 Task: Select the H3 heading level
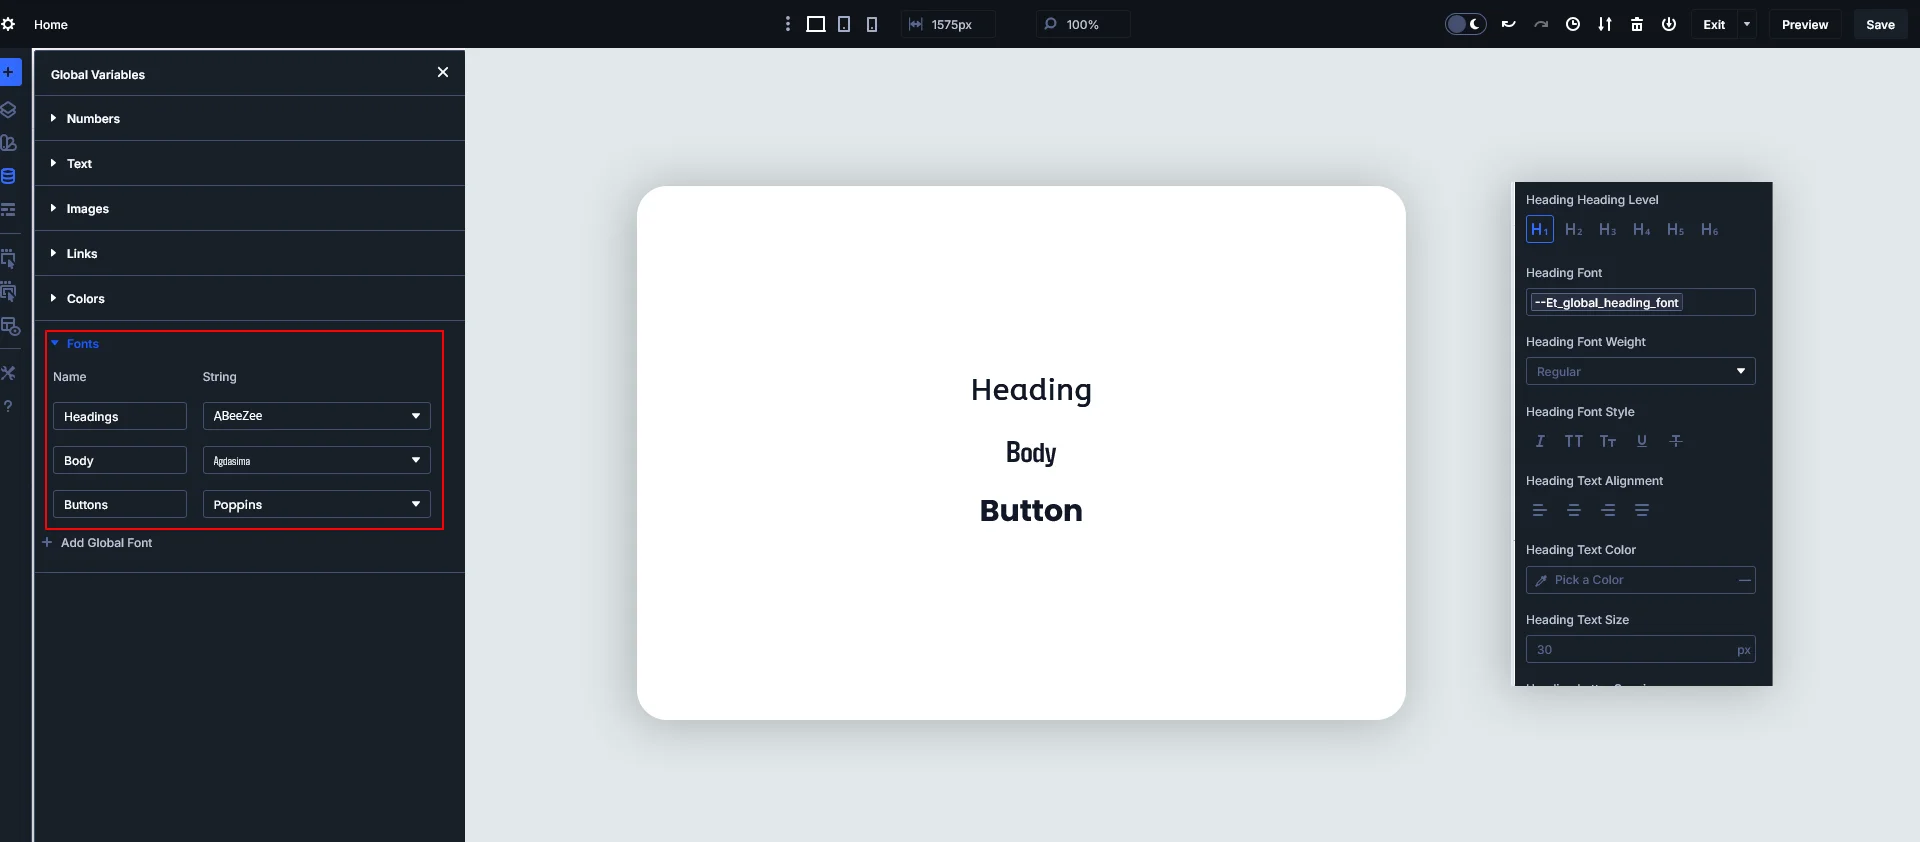point(1608,230)
